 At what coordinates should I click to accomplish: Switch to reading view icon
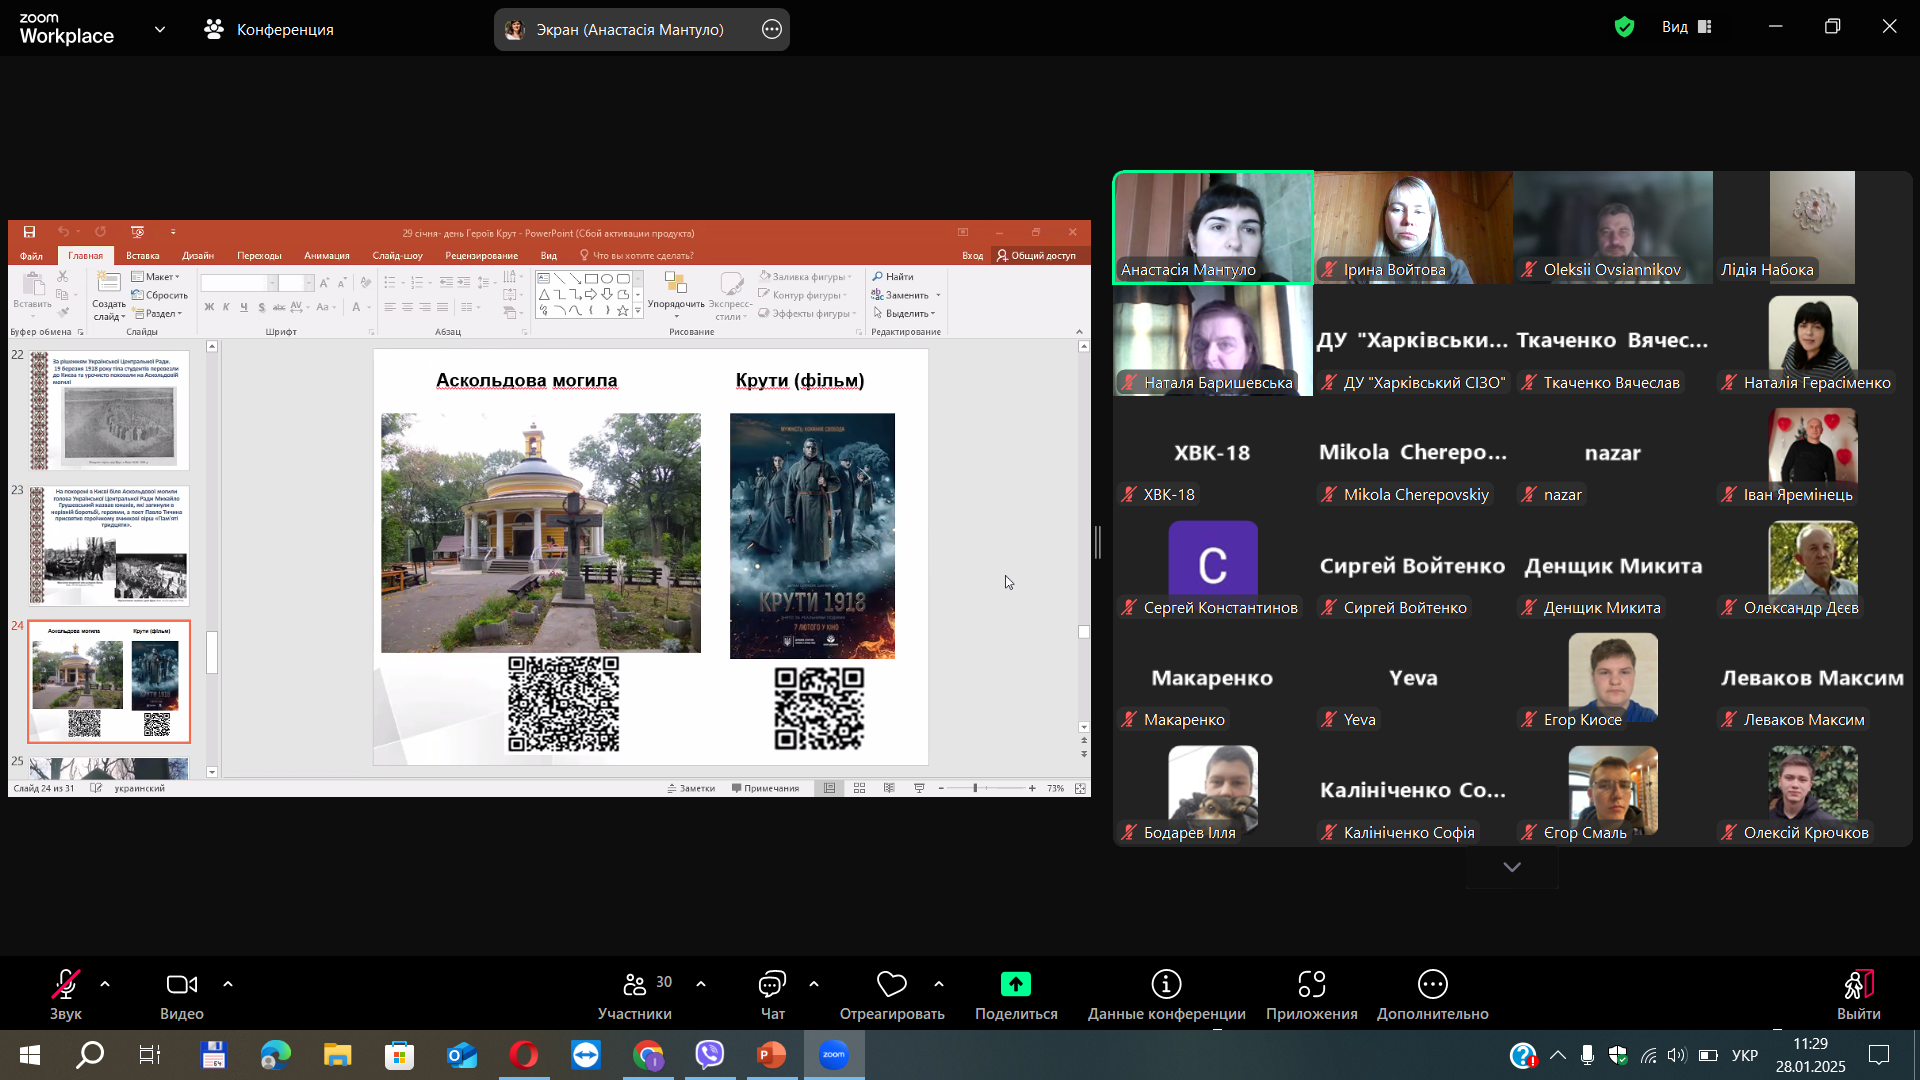889,789
